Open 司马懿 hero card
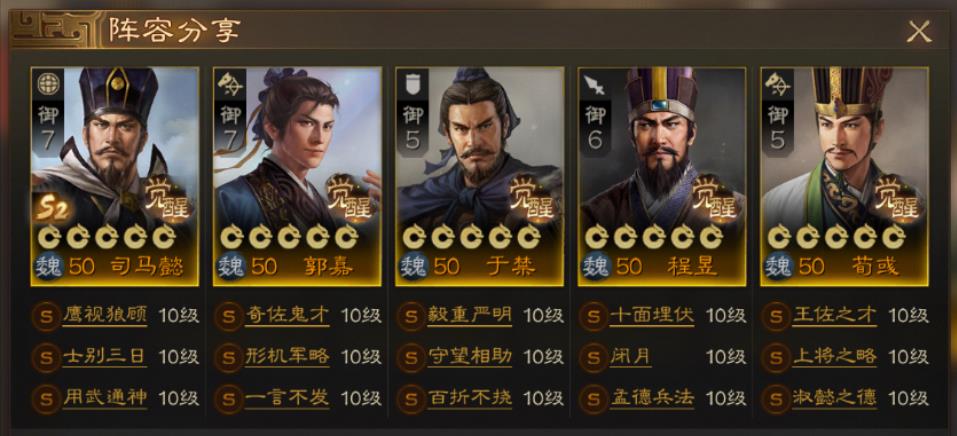 coord(115,176)
